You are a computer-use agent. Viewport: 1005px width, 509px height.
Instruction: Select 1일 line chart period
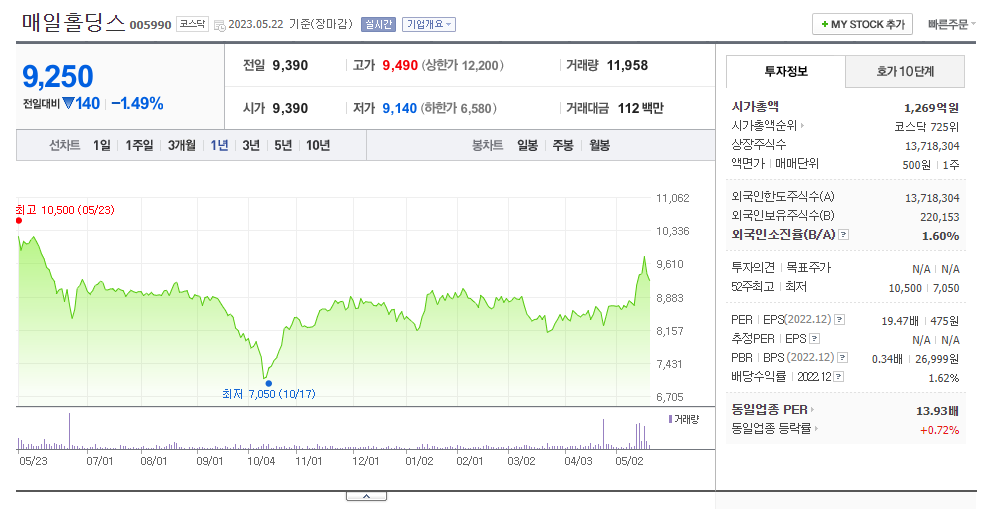point(102,146)
